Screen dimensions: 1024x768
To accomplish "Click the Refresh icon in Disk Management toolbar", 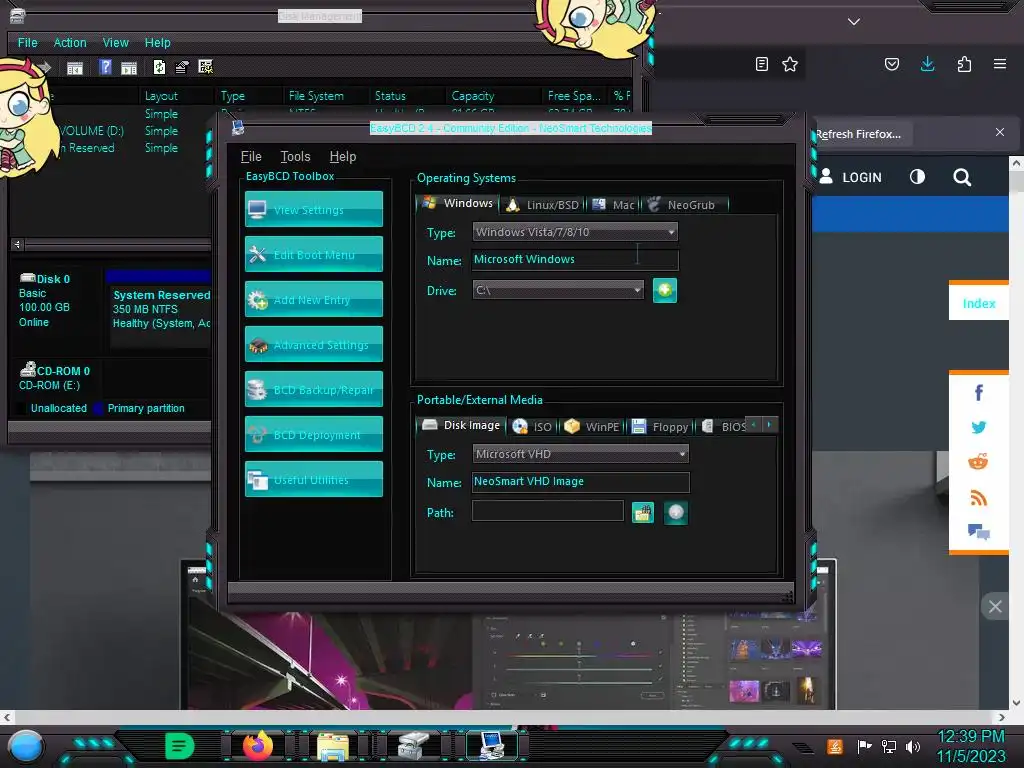I will 159,67.
